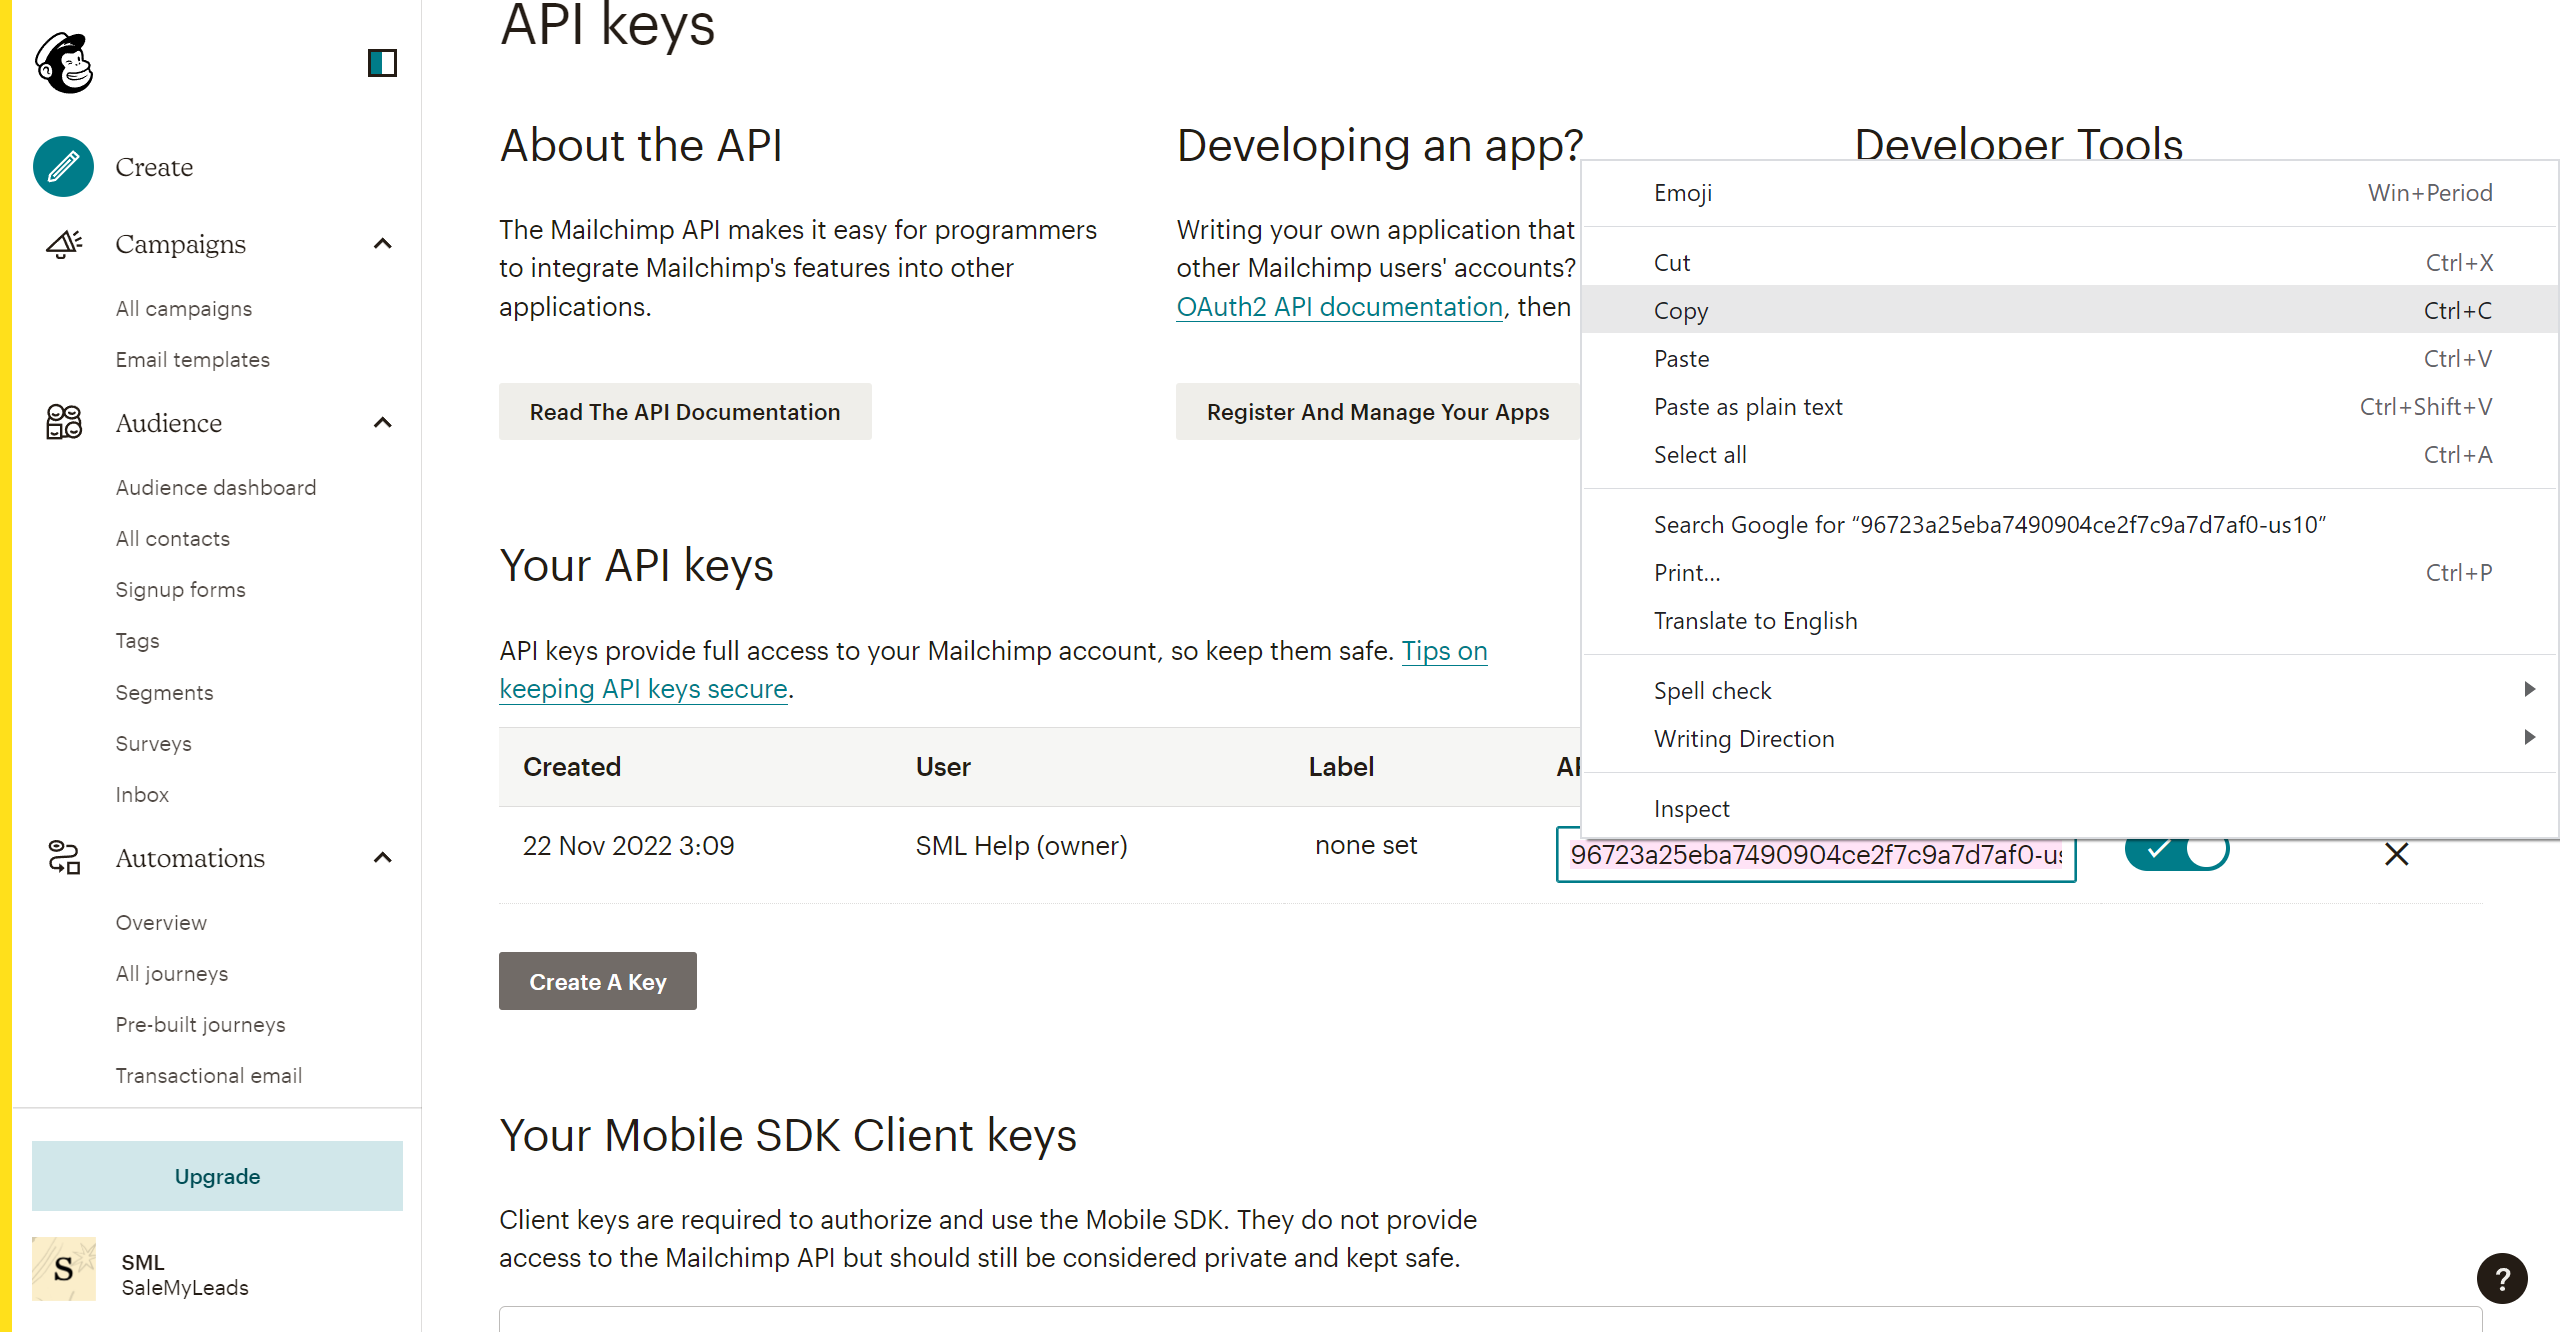Open Inbox in sidebar
This screenshot has height=1332, width=2560.
(143, 794)
